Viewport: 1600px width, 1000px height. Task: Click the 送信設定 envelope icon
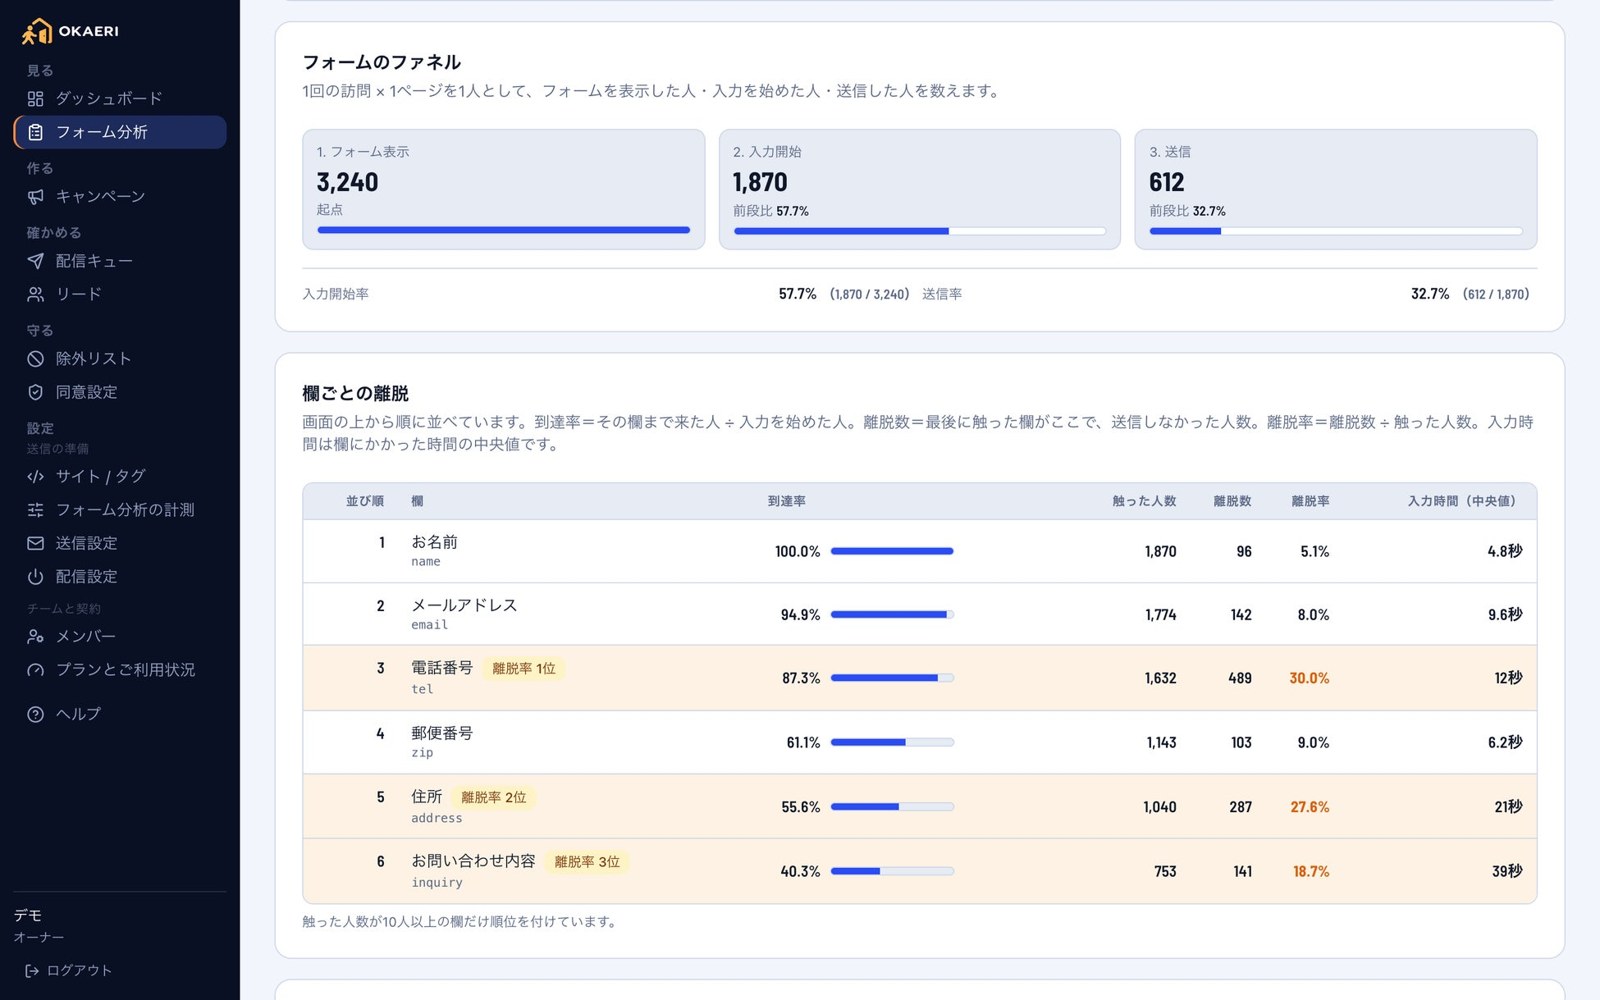(x=35, y=543)
